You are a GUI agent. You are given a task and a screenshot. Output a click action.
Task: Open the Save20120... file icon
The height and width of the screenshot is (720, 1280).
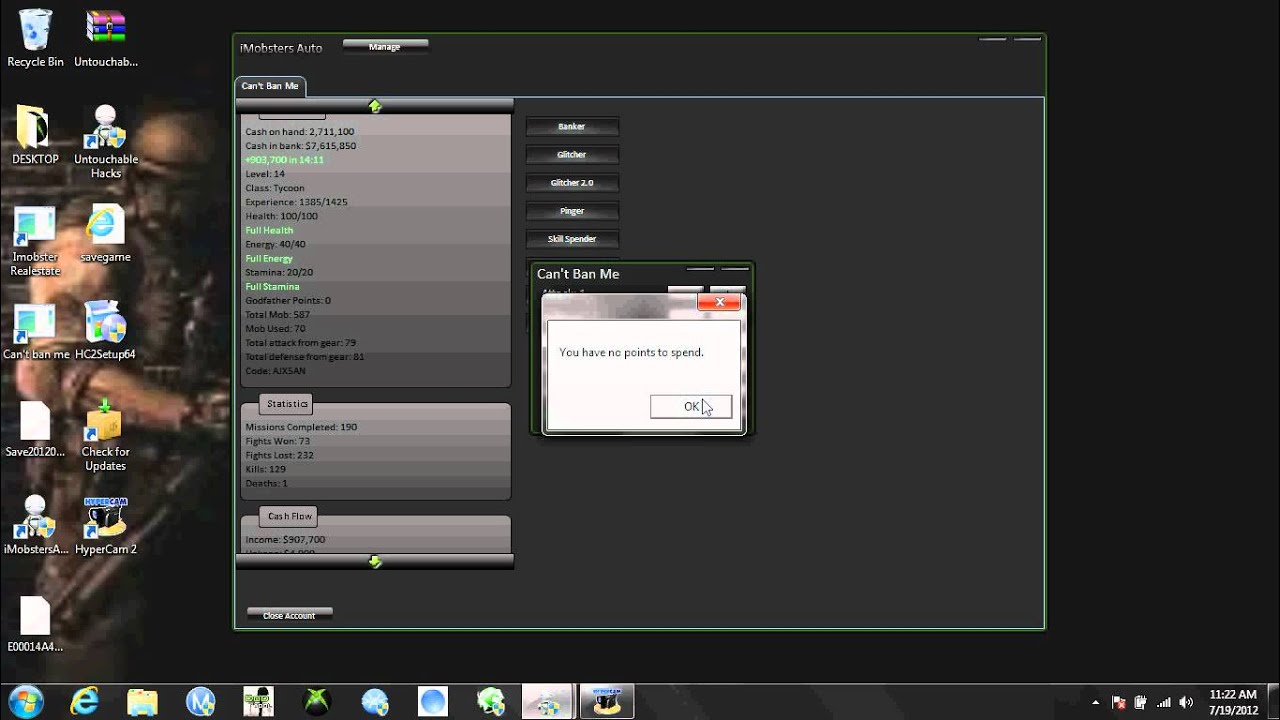[x=35, y=429]
